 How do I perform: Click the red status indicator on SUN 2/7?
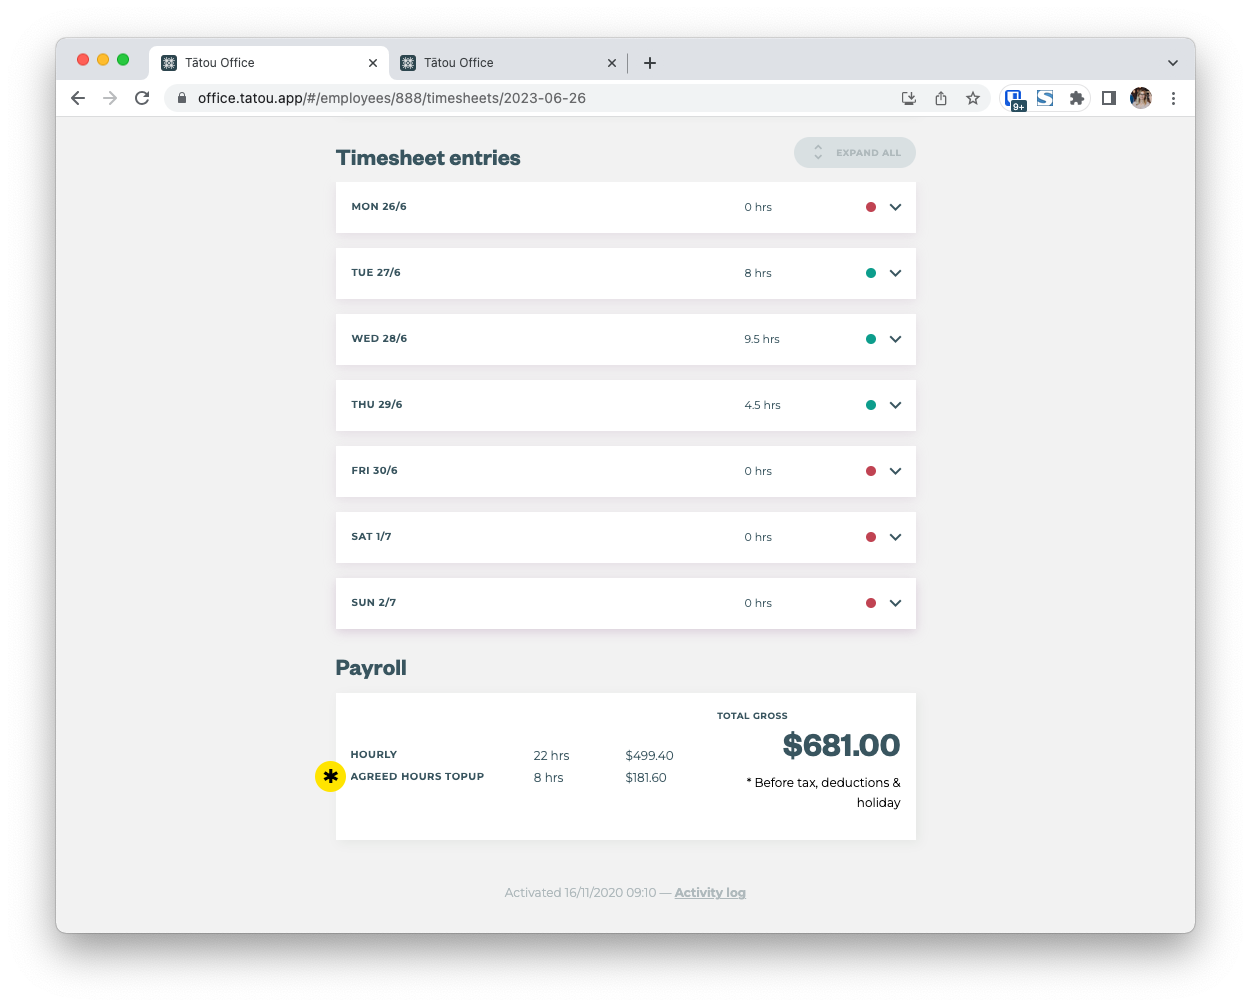click(x=871, y=602)
